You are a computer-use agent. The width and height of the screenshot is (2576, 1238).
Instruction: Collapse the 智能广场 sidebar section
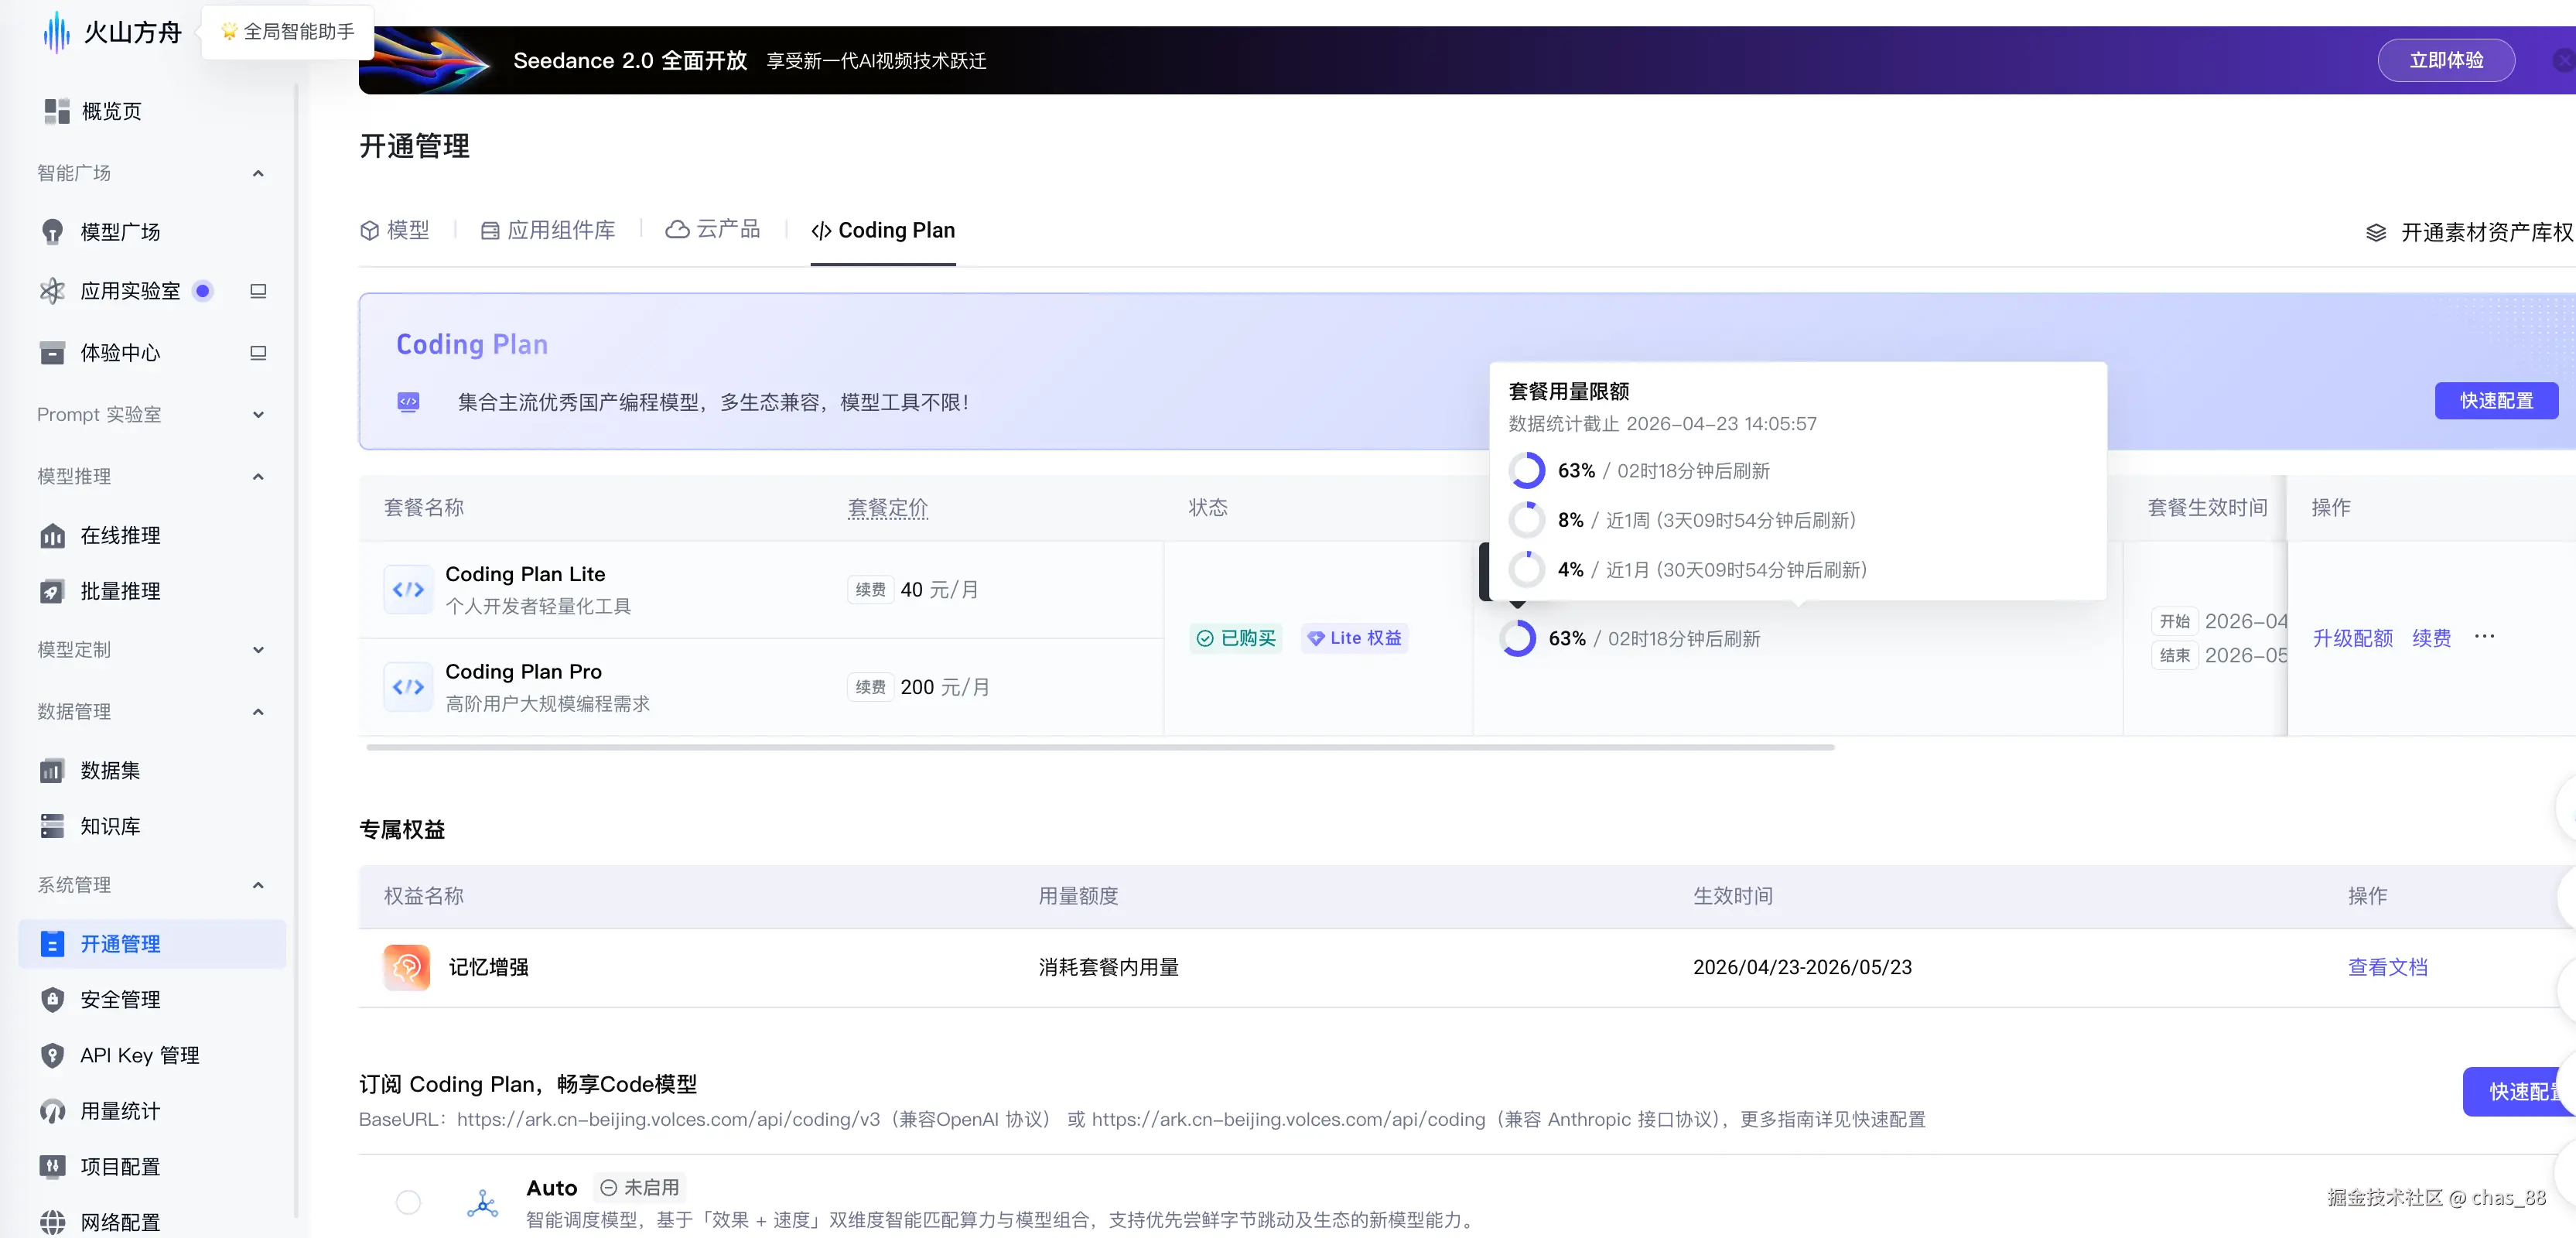coord(258,173)
